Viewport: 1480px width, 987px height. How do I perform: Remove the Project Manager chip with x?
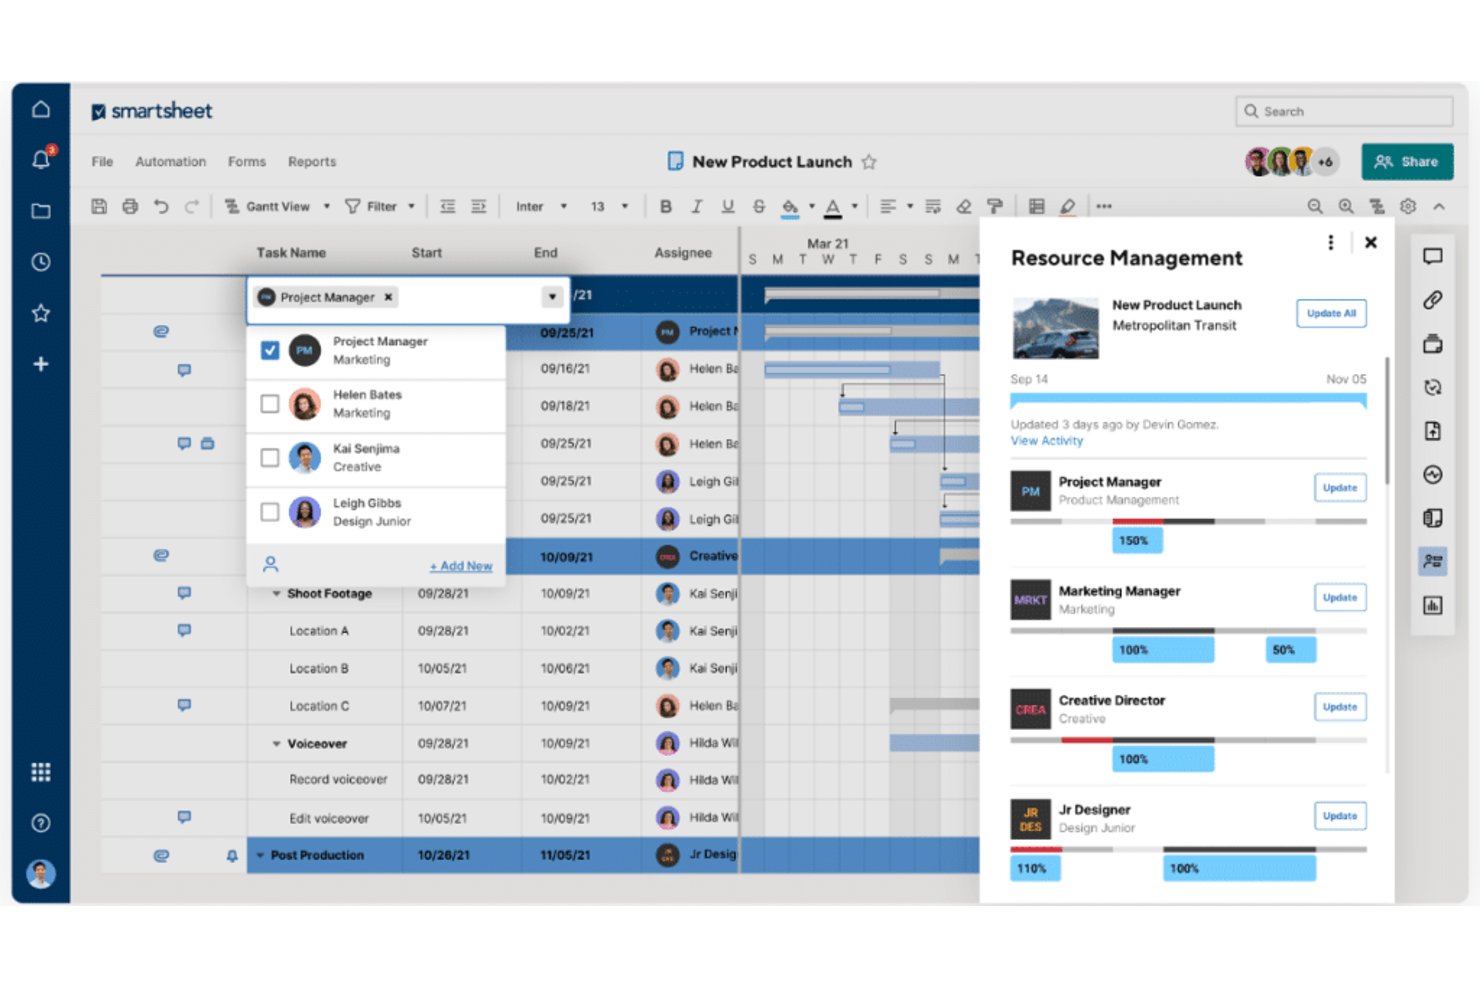(x=389, y=297)
